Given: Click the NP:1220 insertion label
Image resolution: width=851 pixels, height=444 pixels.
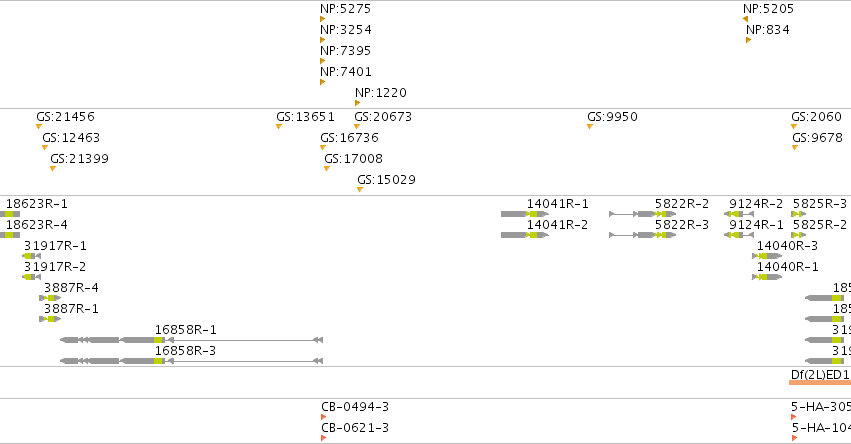Looking at the screenshot, I should (x=380, y=93).
